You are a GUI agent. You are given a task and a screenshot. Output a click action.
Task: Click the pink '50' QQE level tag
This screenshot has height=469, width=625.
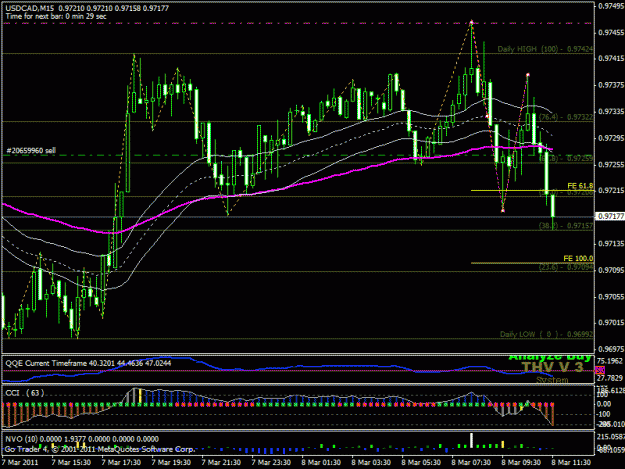pos(599,371)
